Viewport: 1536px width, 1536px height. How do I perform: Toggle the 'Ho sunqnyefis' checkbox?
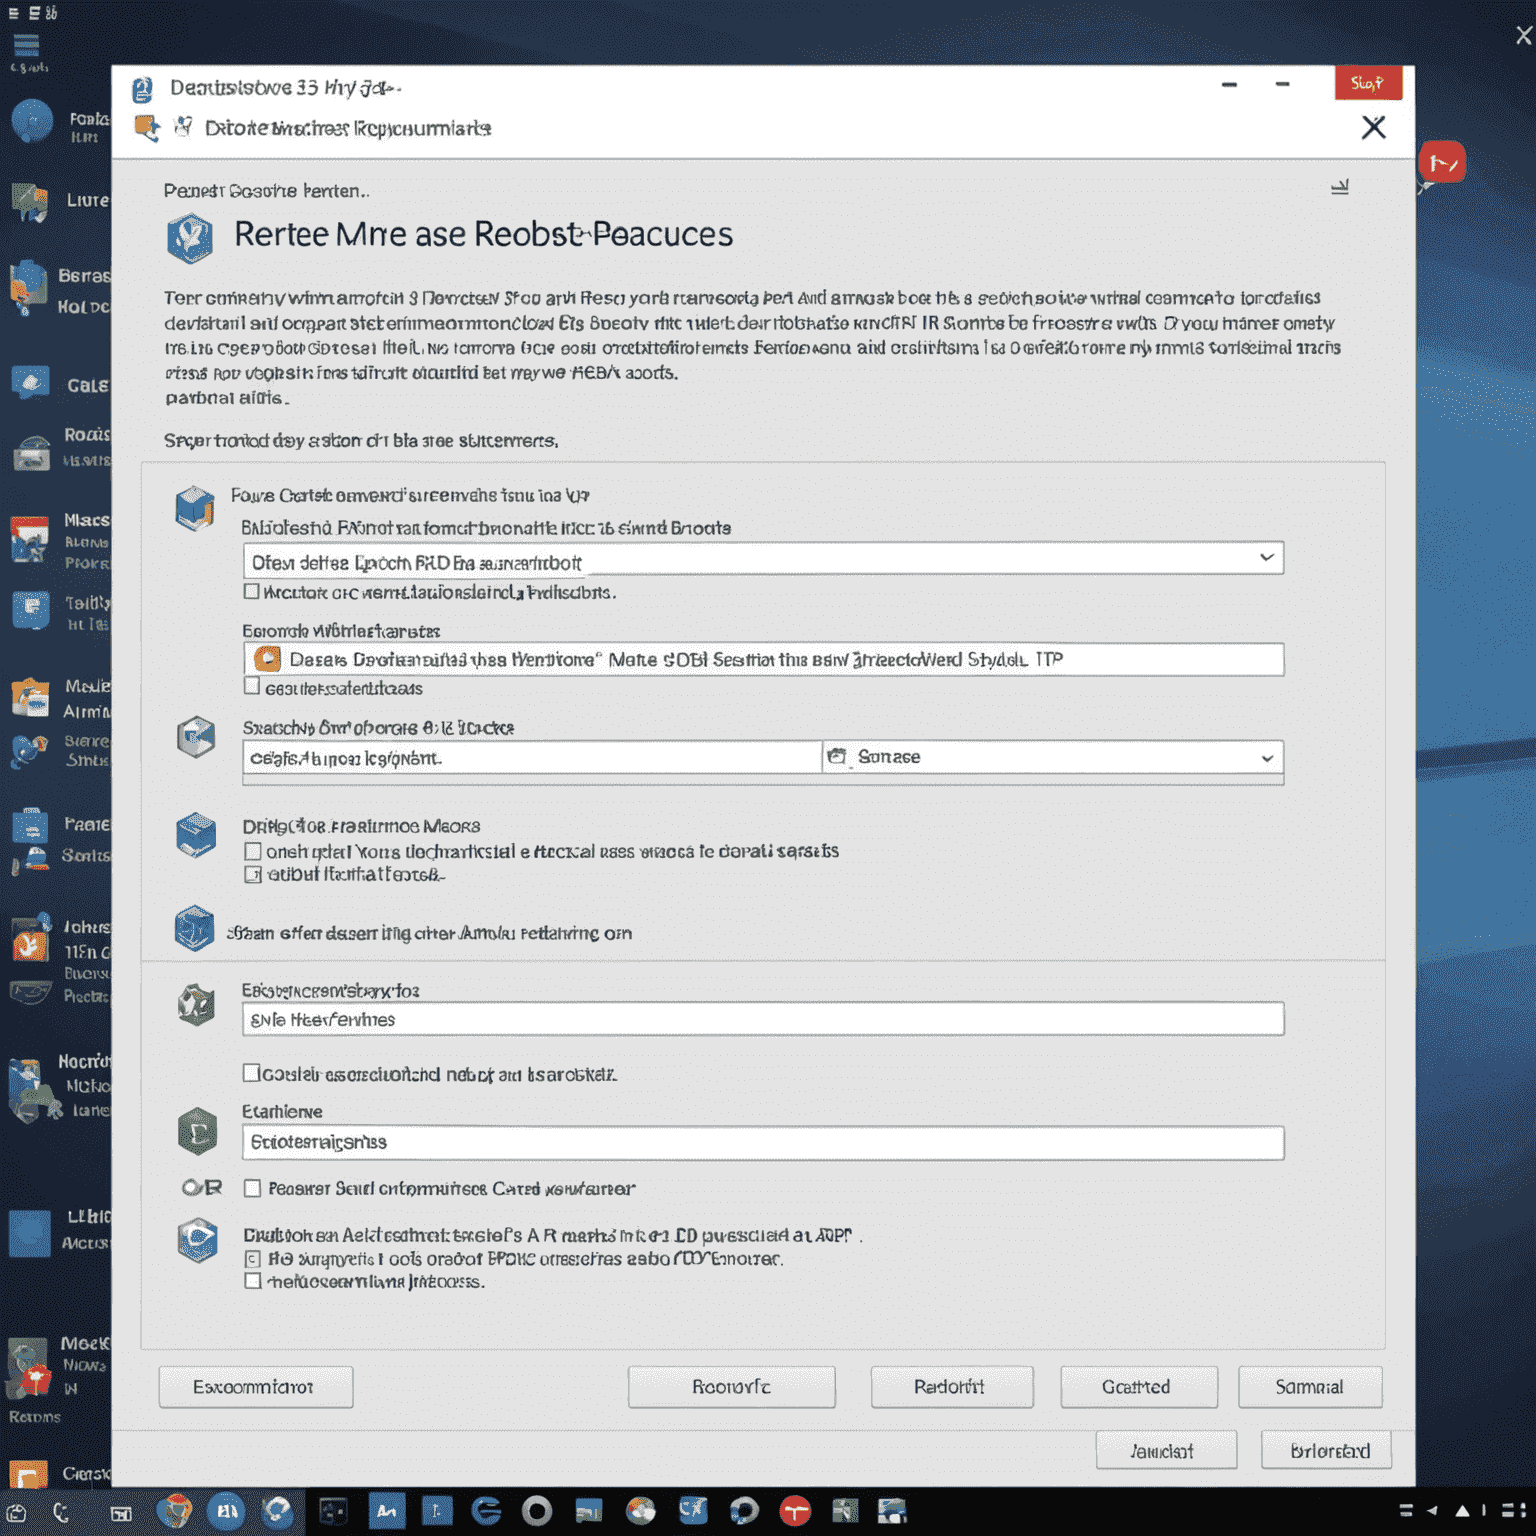253,1259
